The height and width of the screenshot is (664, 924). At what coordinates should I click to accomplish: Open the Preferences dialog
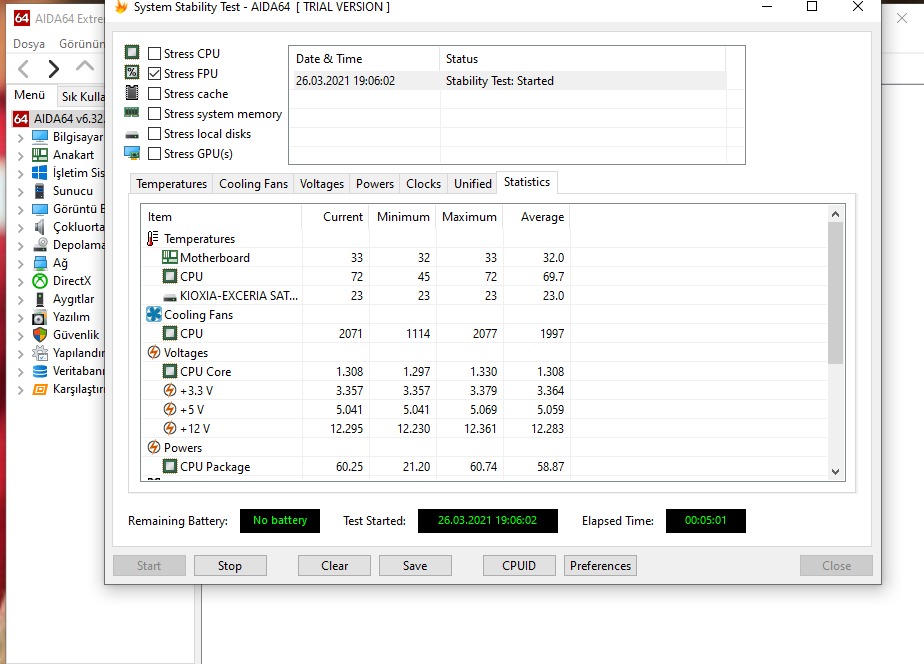(x=600, y=566)
